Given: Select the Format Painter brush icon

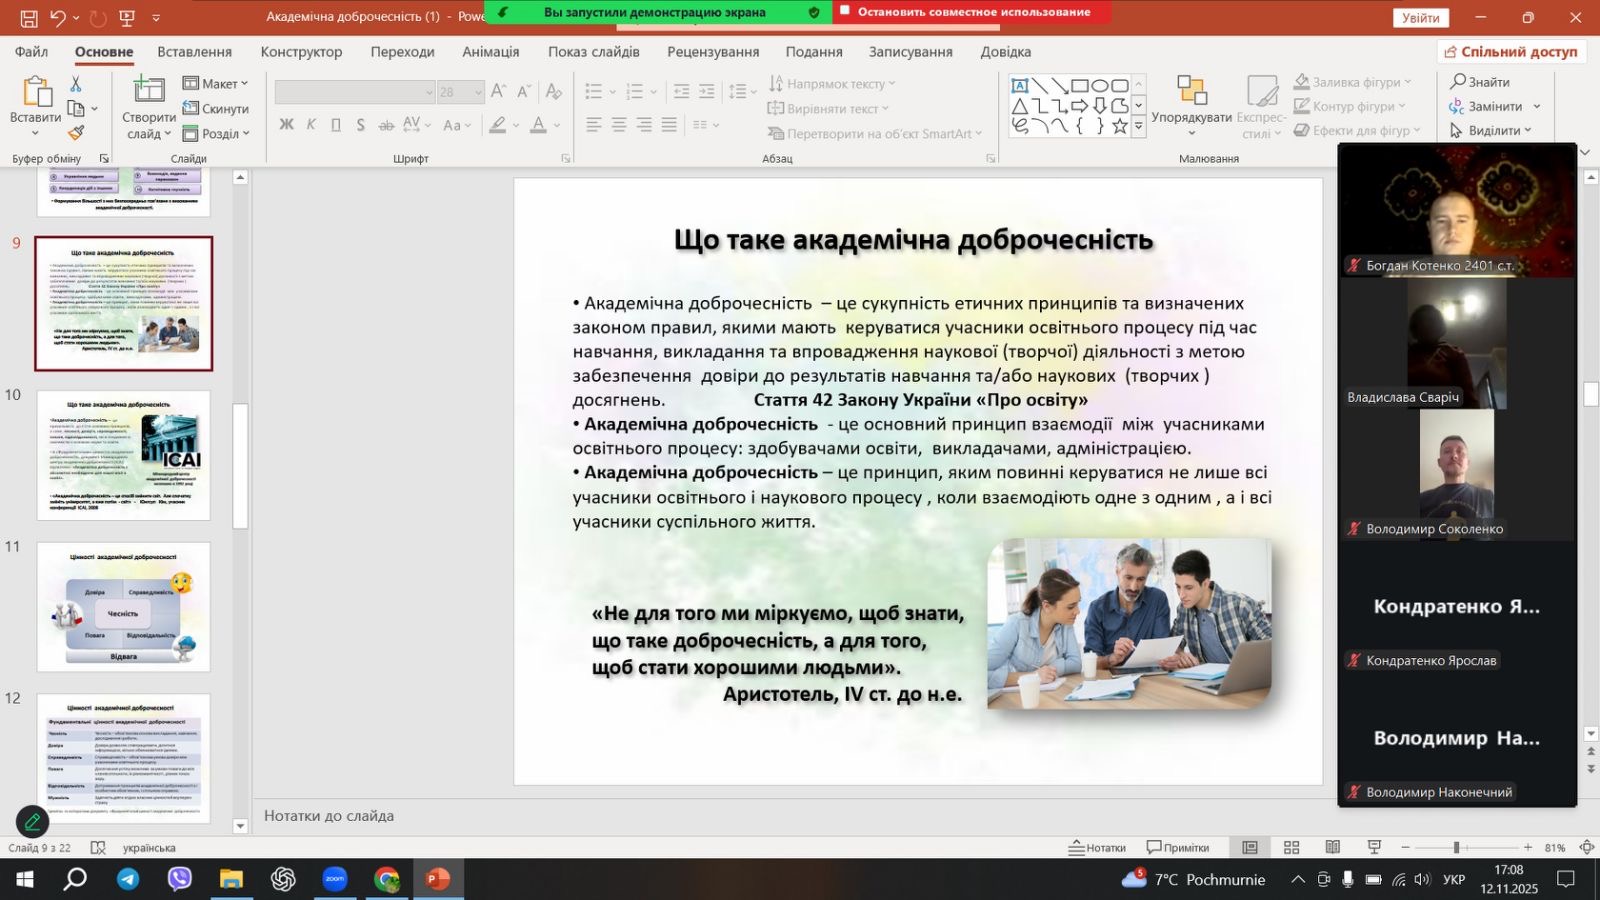Looking at the screenshot, I should point(76,133).
